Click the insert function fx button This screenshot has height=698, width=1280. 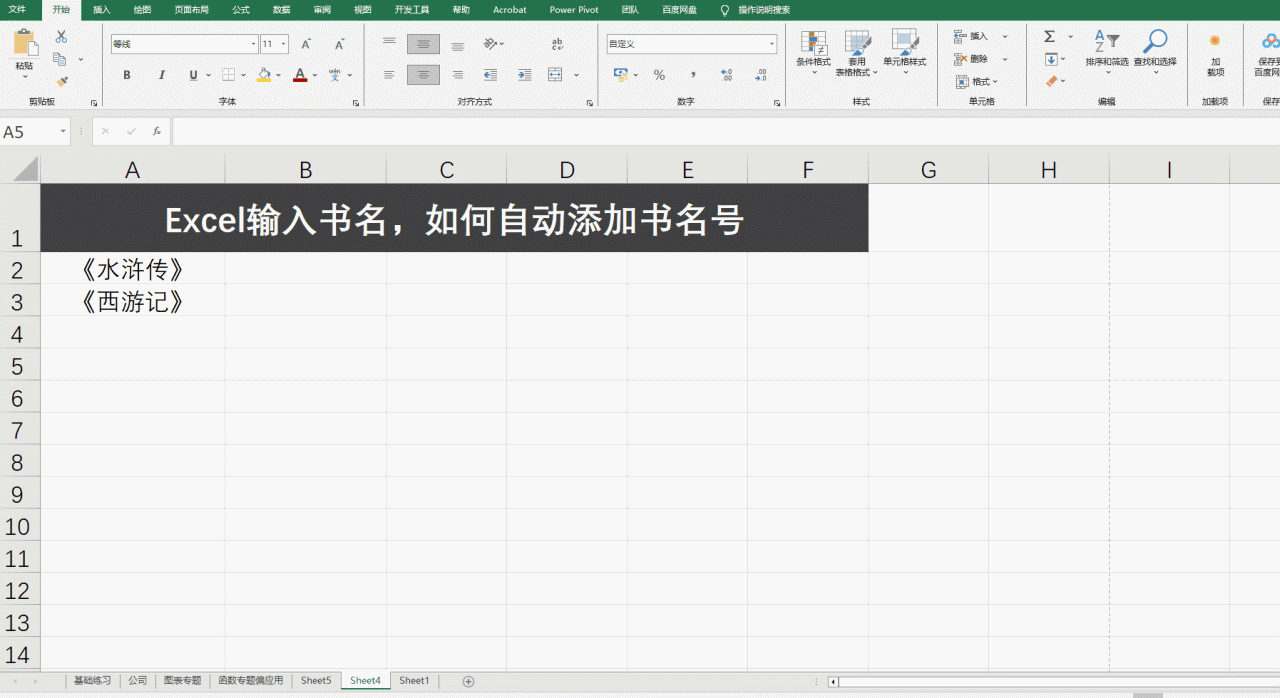click(x=157, y=132)
